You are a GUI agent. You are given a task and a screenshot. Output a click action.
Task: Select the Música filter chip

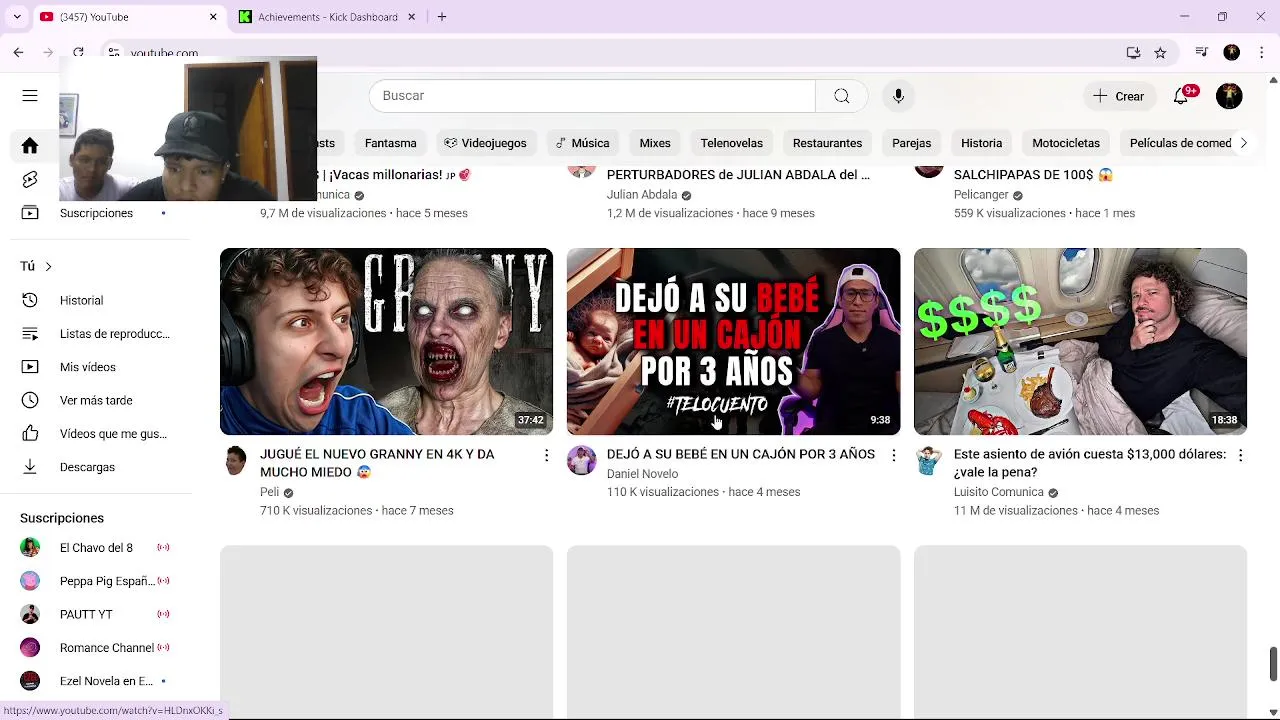click(x=582, y=143)
